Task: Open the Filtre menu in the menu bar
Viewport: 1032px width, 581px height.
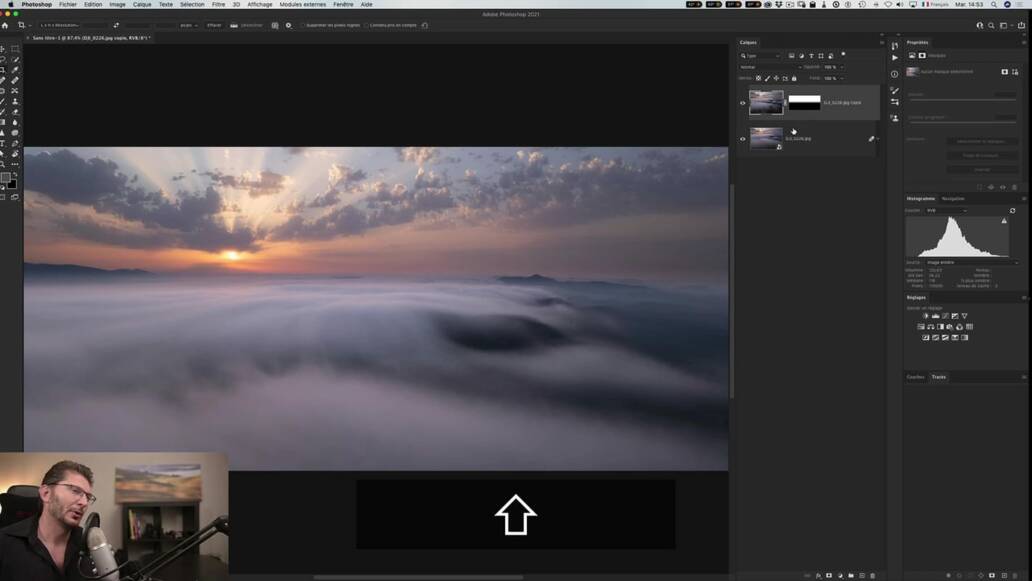Action: click(x=215, y=4)
